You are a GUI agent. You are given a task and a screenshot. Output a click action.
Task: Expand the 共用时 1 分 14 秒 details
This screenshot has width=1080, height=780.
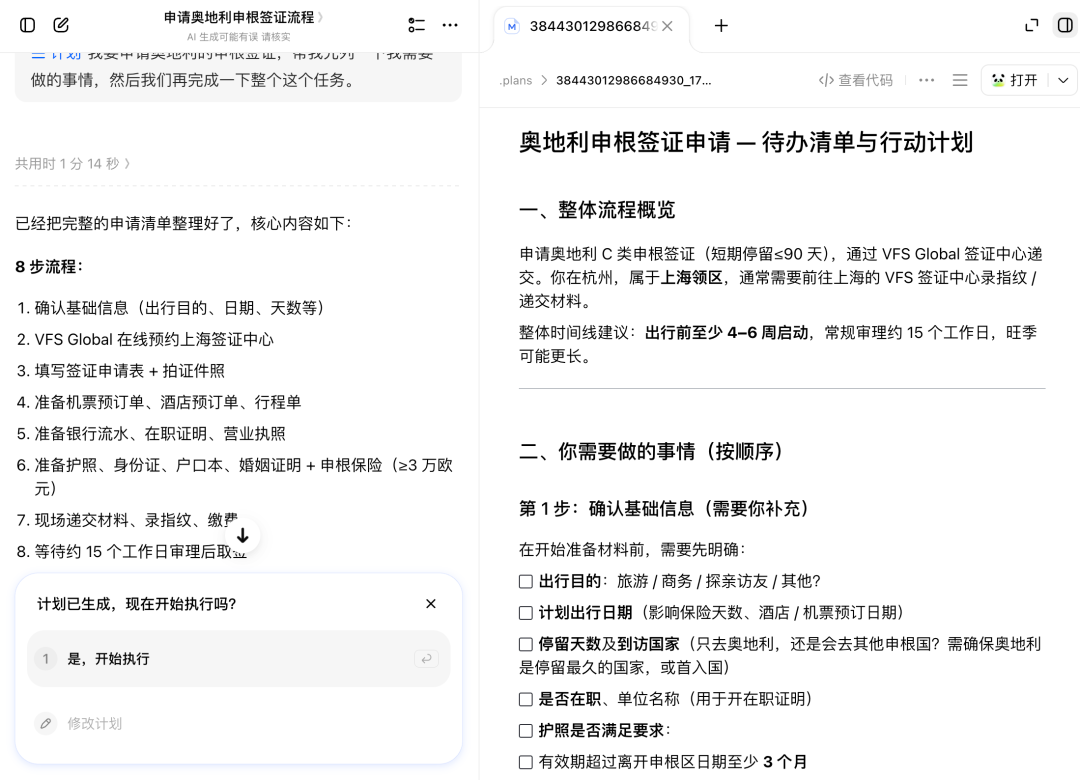(x=72, y=164)
